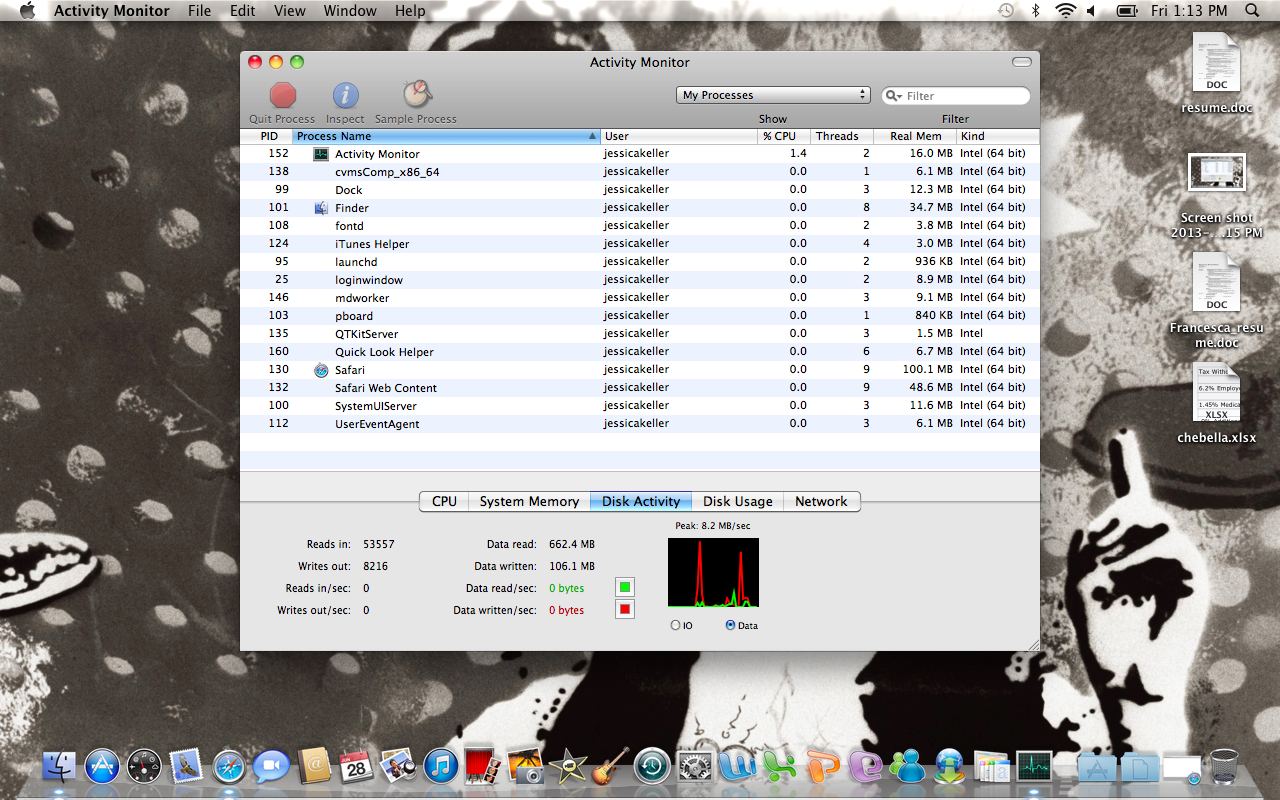Open System Preferences gear icon in Dock

pos(694,767)
